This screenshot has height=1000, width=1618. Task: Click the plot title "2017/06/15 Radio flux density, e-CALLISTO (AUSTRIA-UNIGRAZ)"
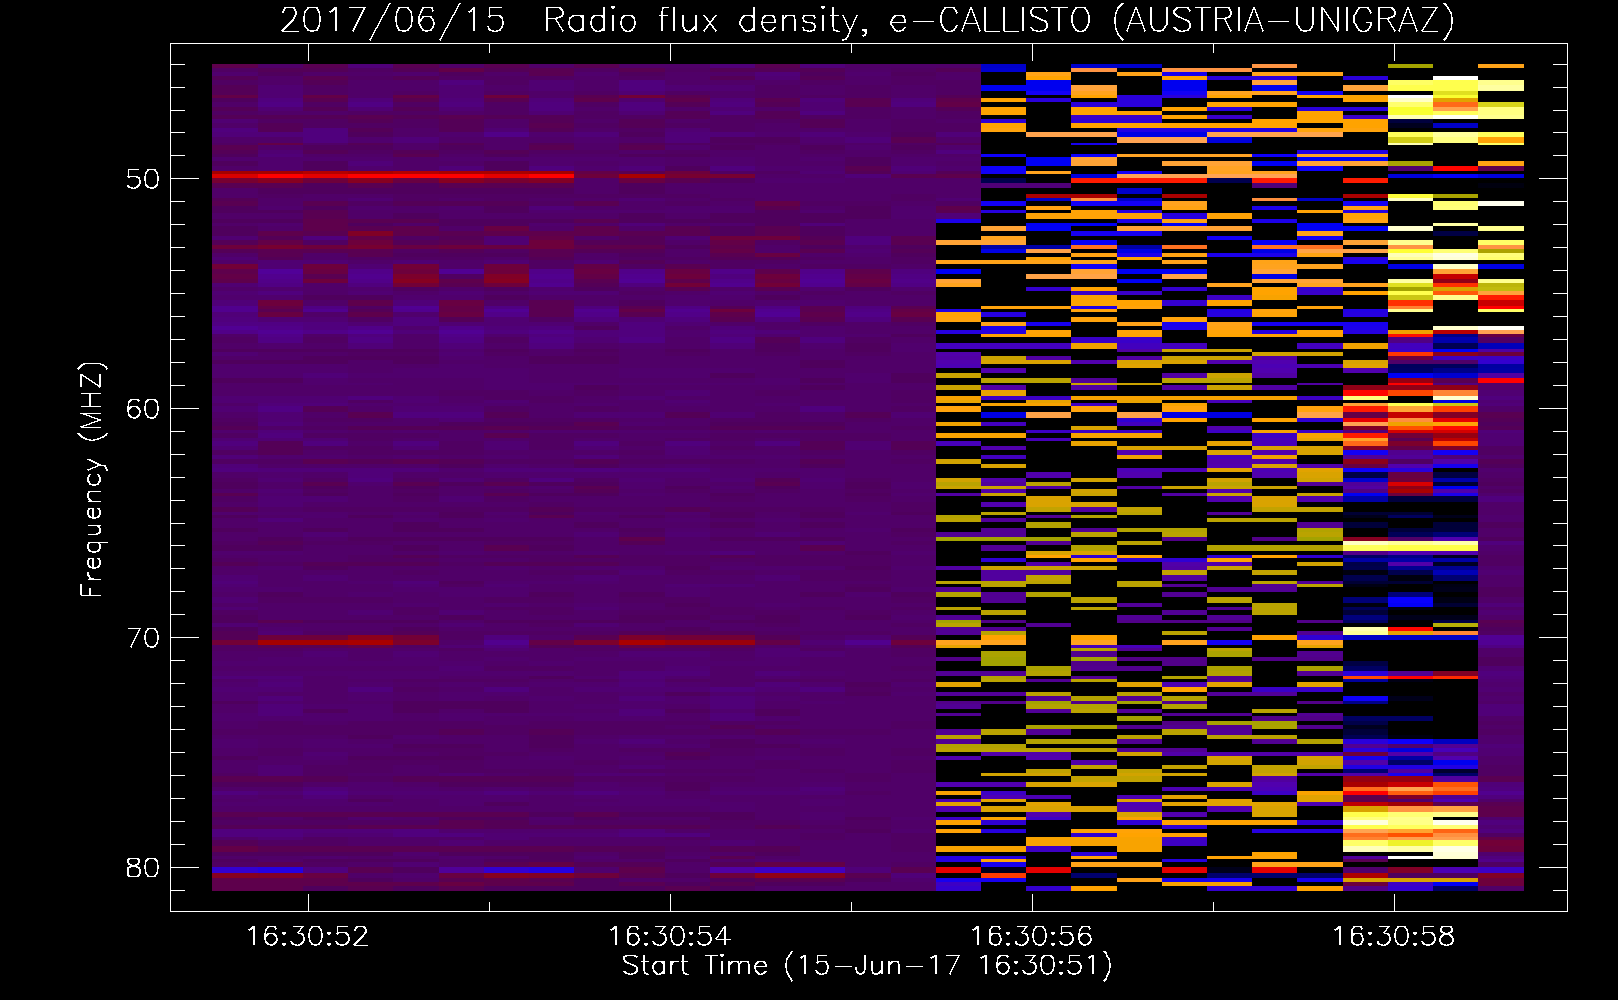click(867, 20)
